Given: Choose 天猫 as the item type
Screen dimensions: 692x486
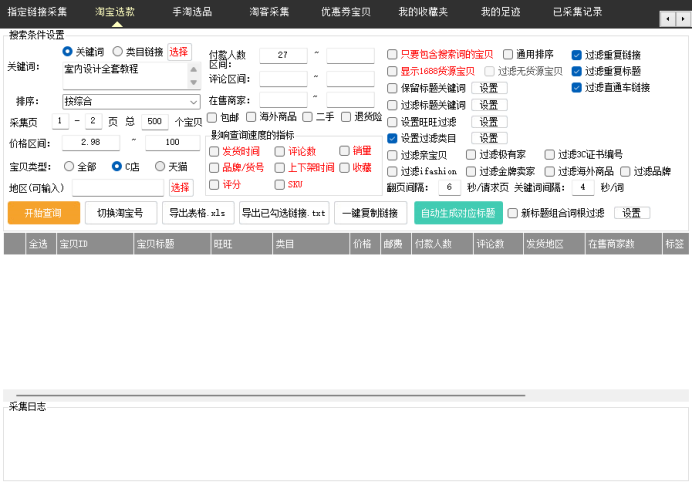Looking at the screenshot, I should [160, 166].
